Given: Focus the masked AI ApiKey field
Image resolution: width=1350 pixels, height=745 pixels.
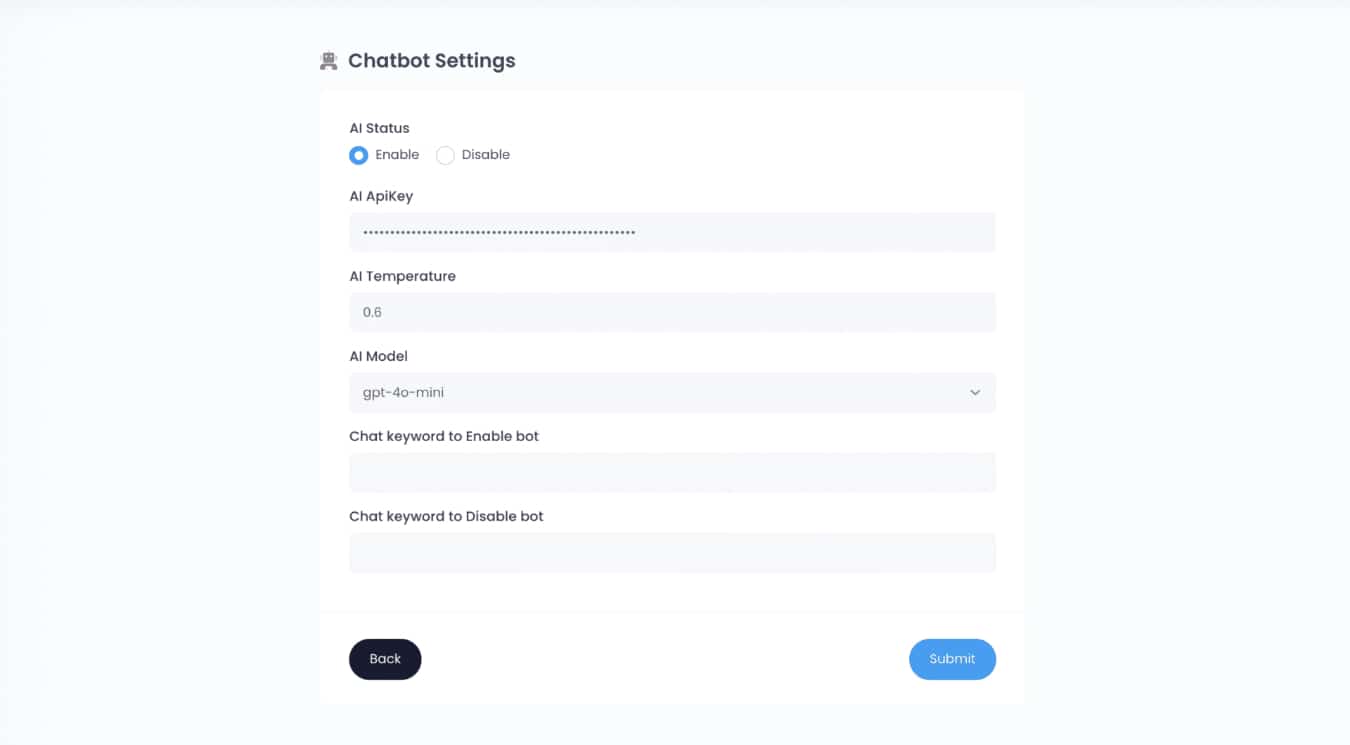Looking at the screenshot, I should 672,232.
